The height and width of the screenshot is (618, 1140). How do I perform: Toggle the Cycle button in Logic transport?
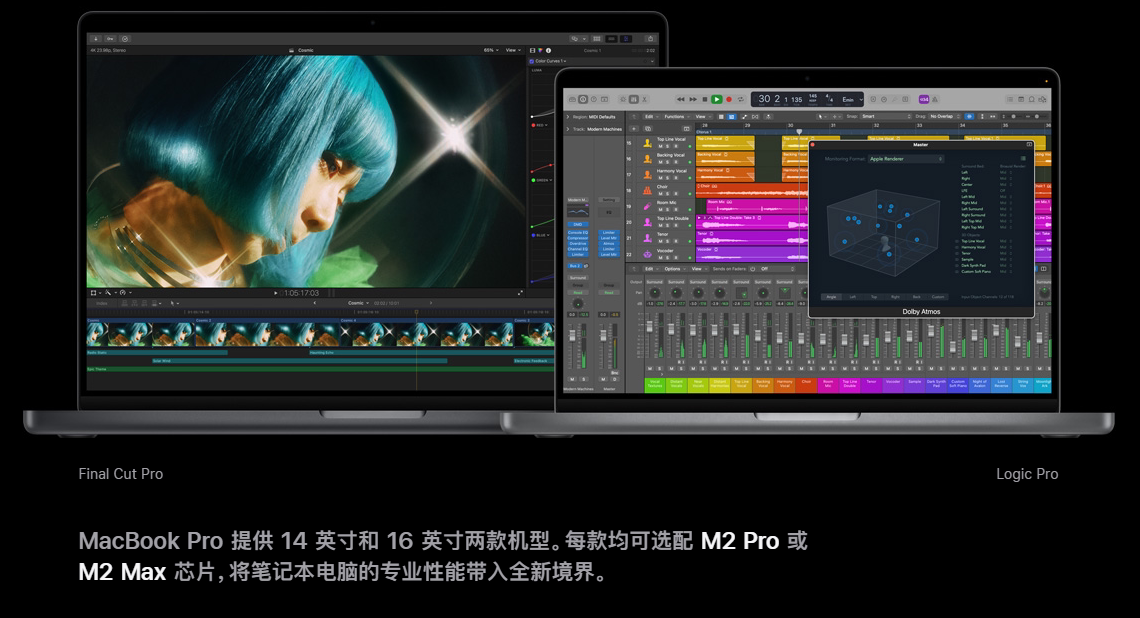740,99
